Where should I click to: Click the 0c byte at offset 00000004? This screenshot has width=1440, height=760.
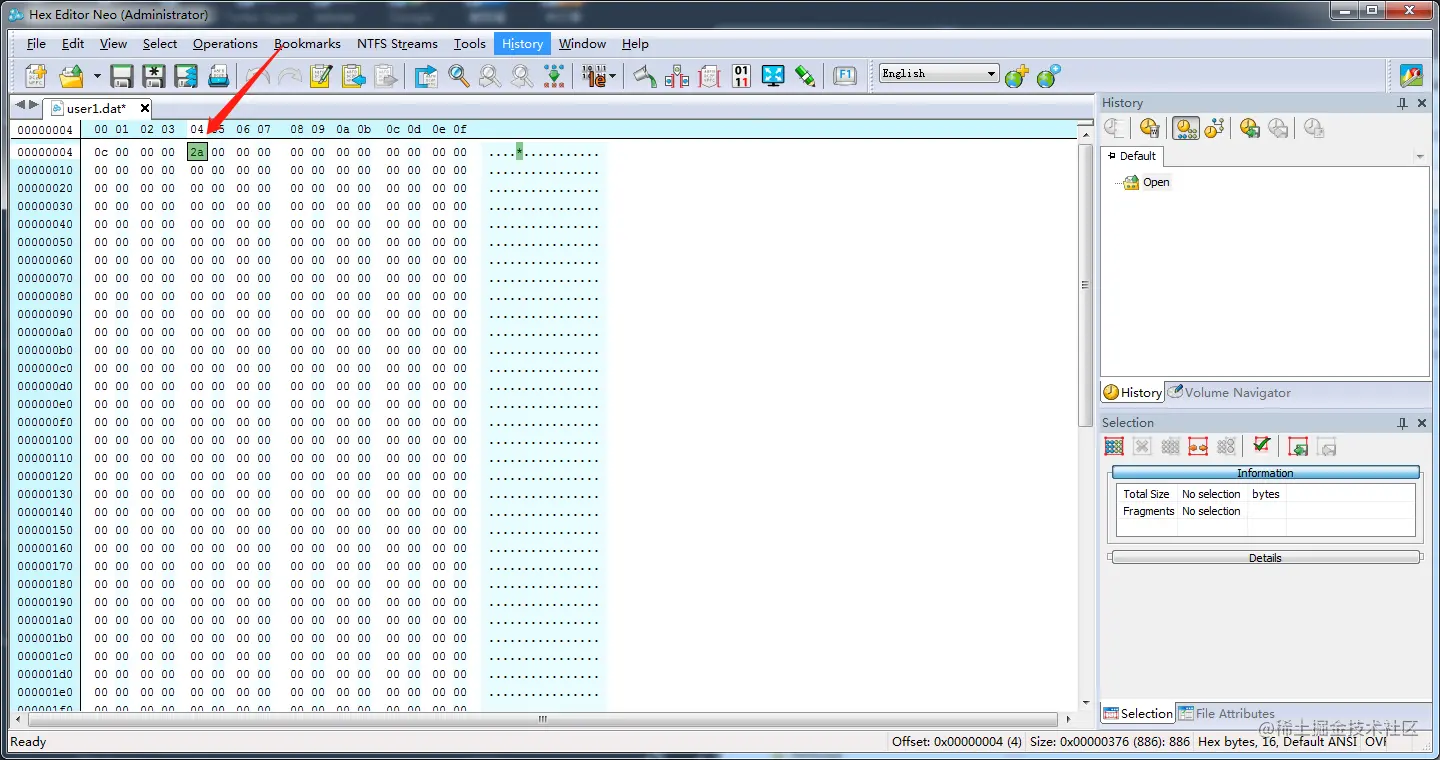101,152
